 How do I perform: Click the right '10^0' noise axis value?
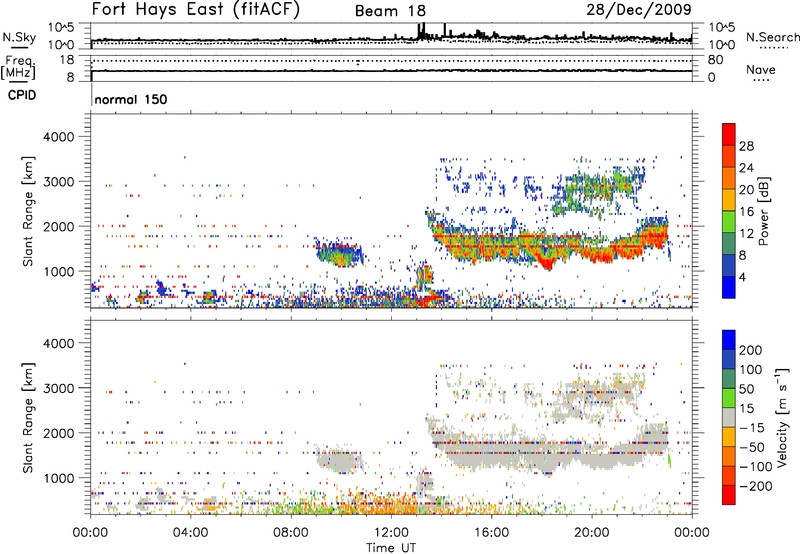[x=722, y=45]
